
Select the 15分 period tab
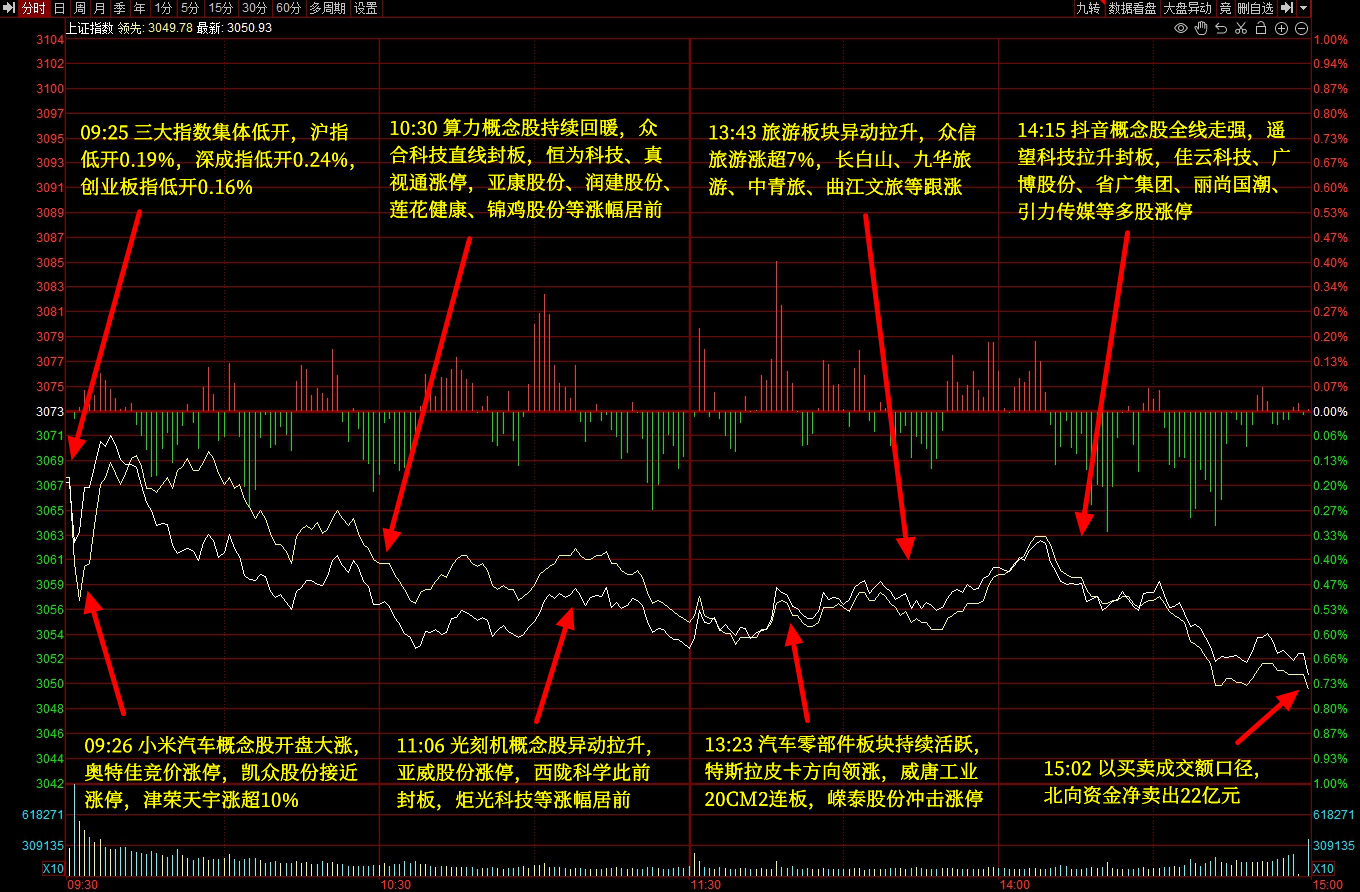tap(220, 8)
